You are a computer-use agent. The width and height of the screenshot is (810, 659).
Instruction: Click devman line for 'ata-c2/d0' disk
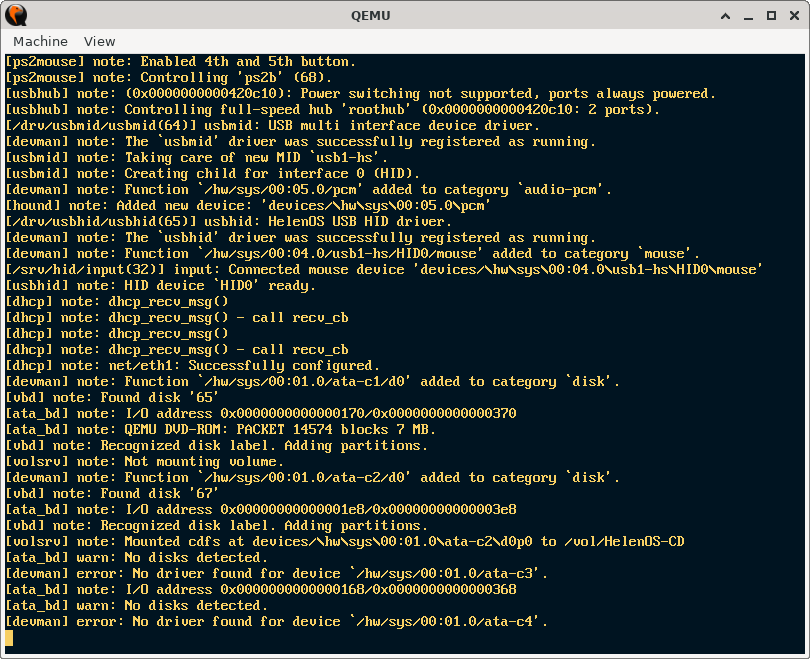tap(313, 478)
